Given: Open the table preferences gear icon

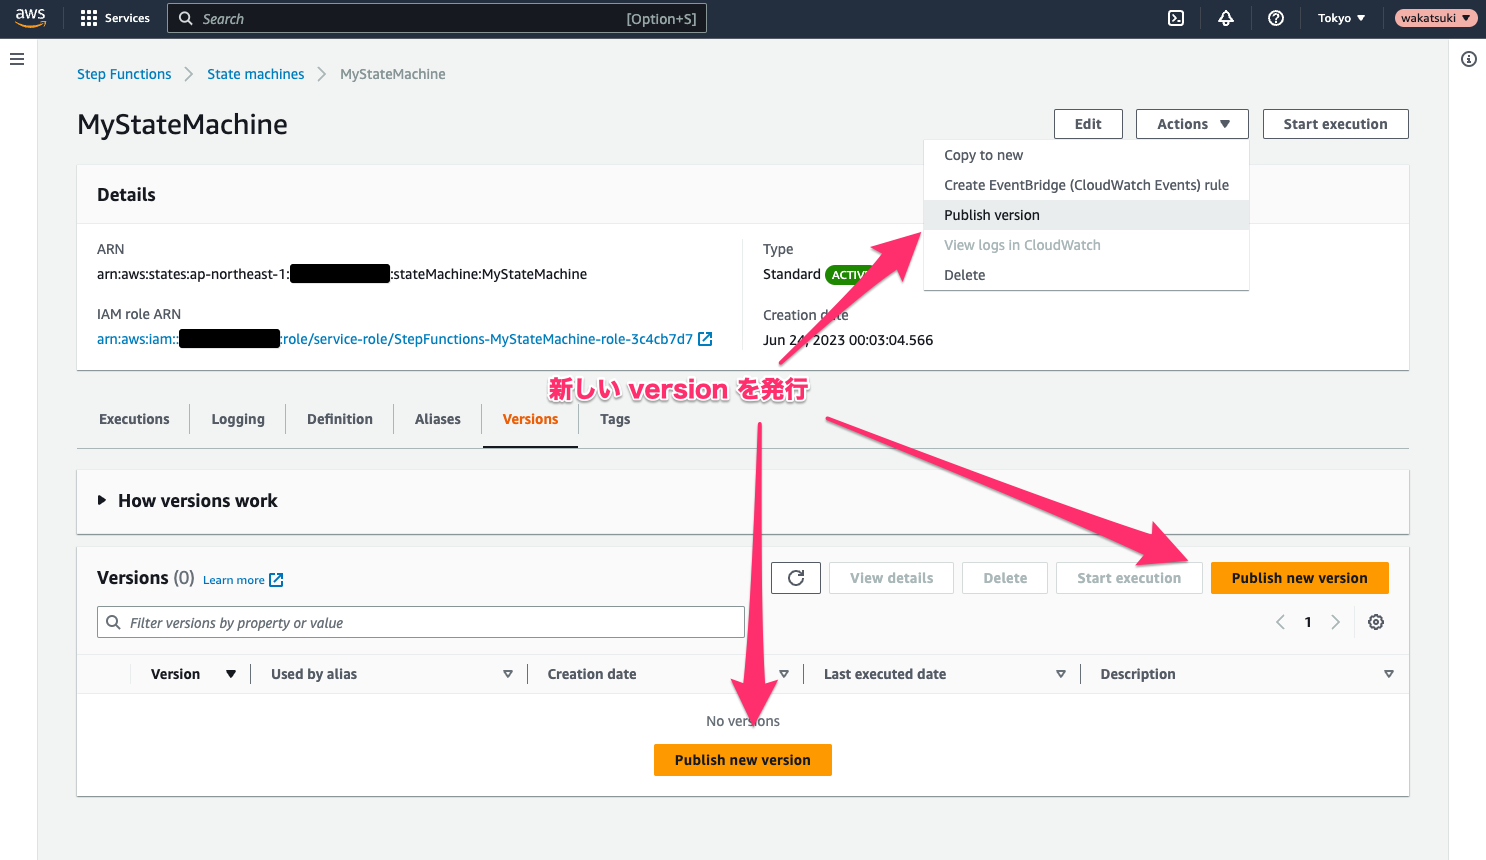Looking at the screenshot, I should point(1376,622).
